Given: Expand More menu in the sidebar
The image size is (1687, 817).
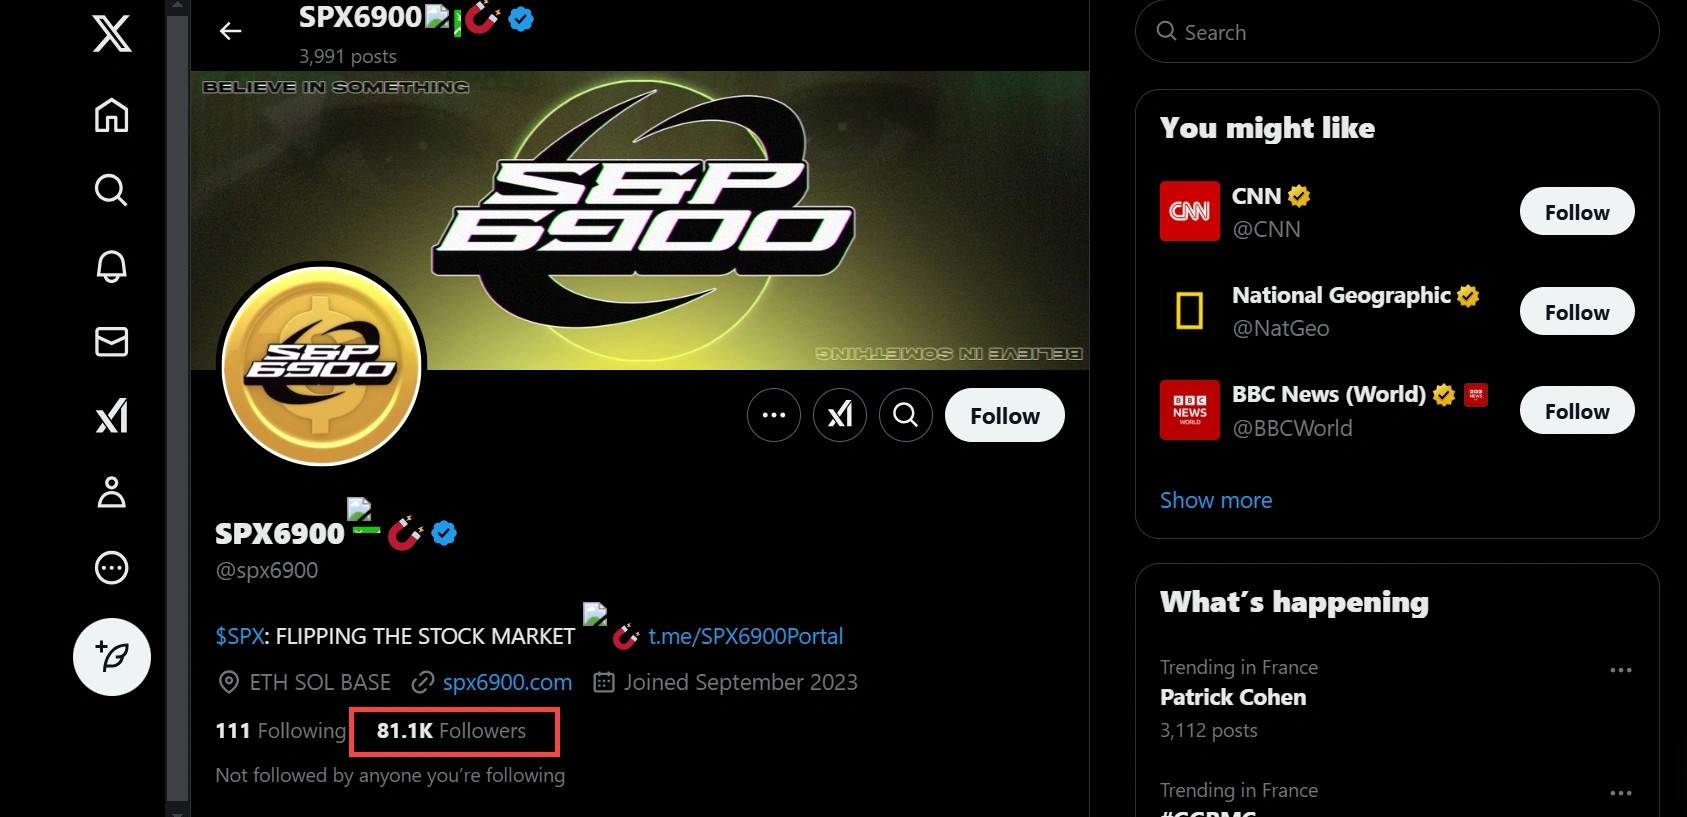Looking at the screenshot, I should click(x=111, y=568).
